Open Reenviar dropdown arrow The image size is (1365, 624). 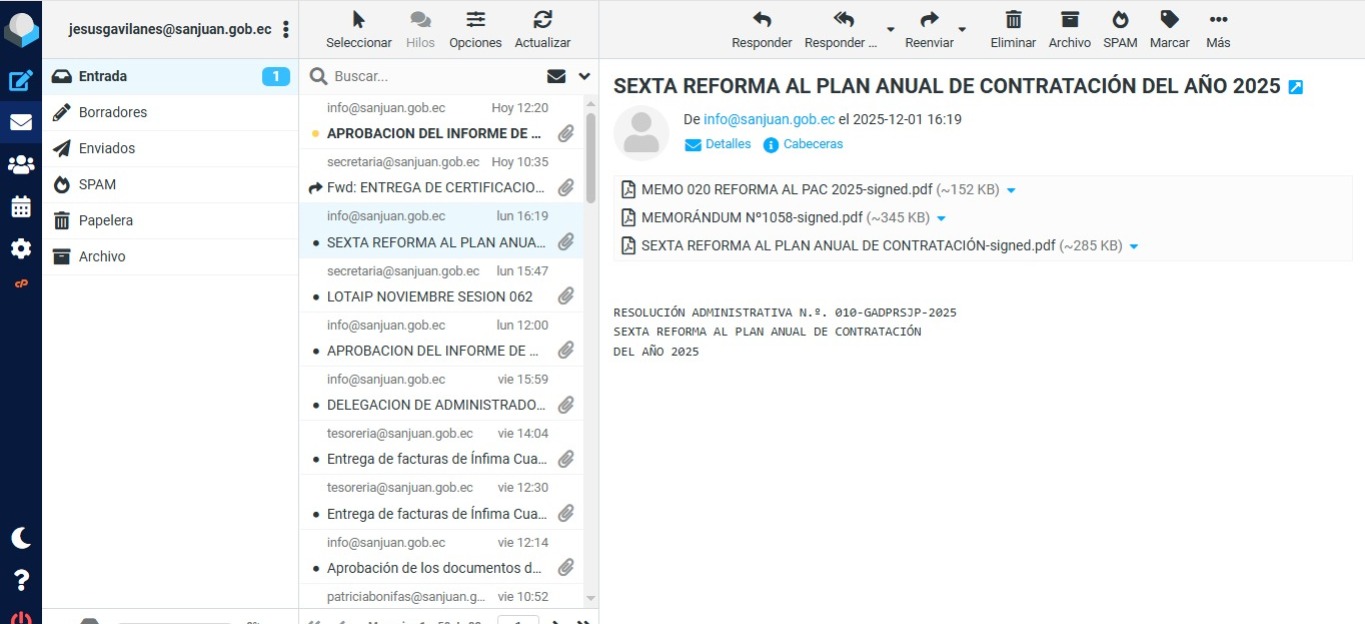click(962, 30)
